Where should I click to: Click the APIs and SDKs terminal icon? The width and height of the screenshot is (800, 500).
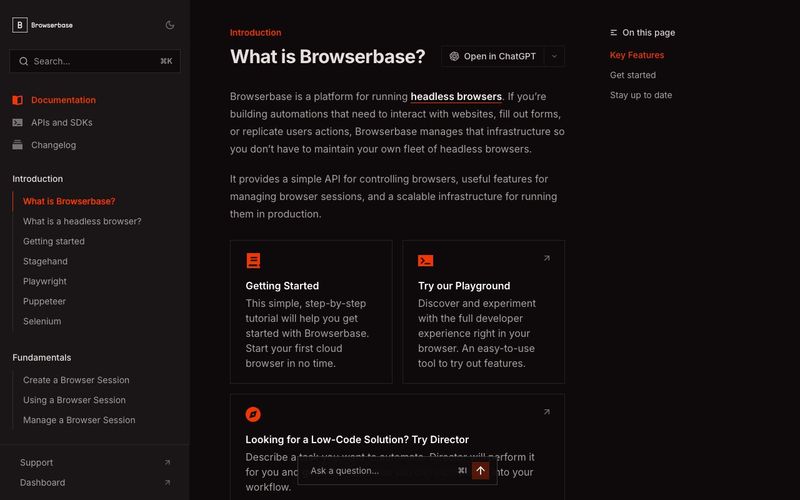click(x=17, y=122)
